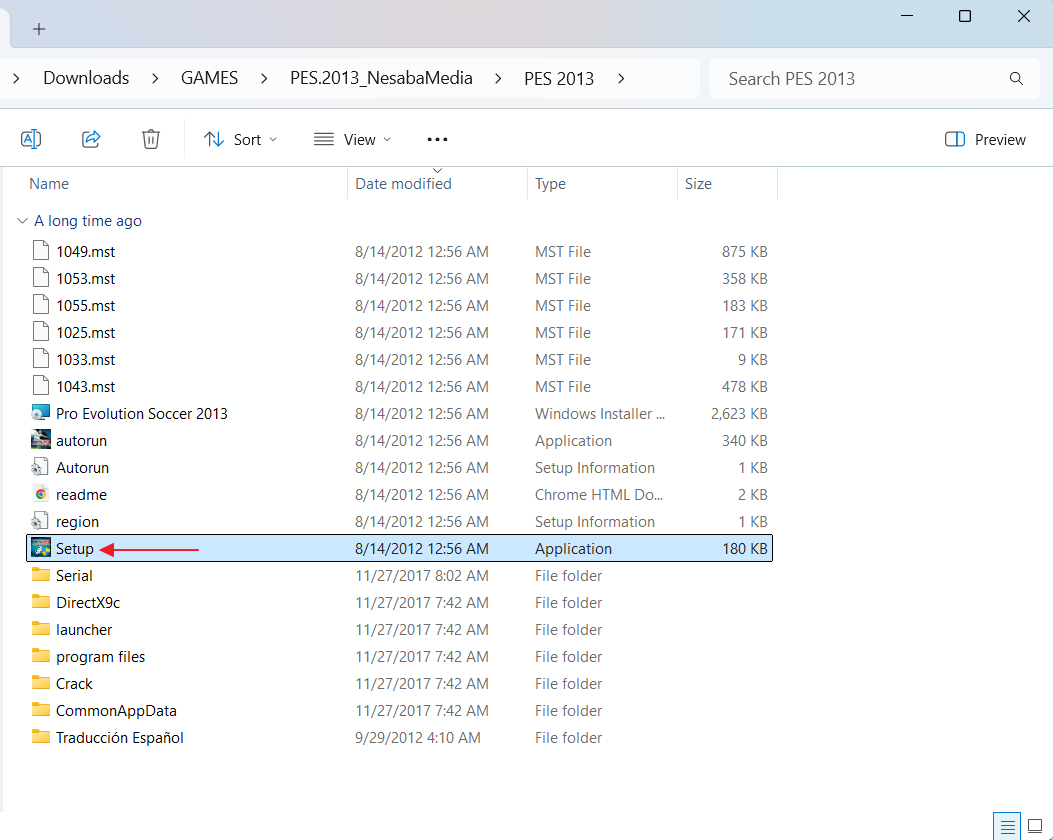Image resolution: width=1053 pixels, height=840 pixels.
Task: Click the '9 KB' size value
Action: pos(752,360)
